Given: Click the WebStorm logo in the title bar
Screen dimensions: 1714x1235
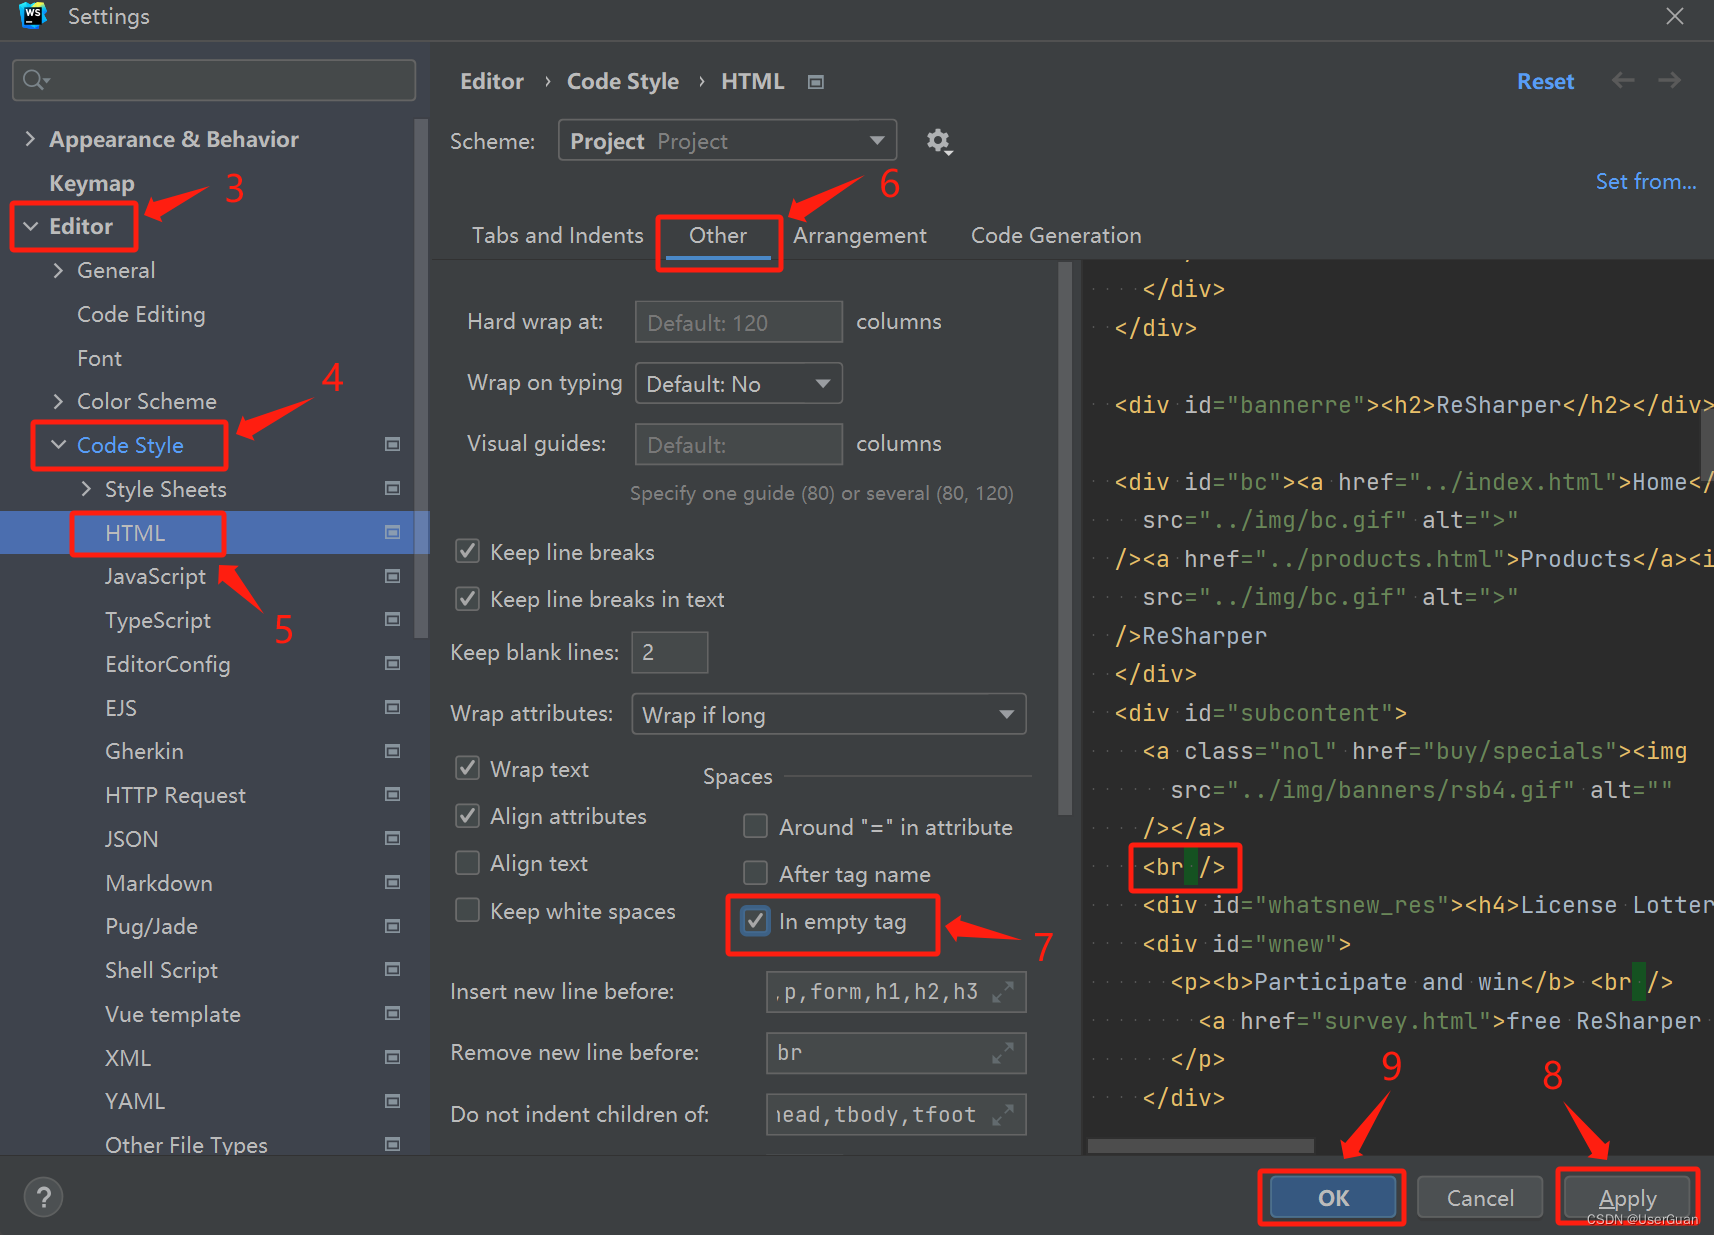Looking at the screenshot, I should click(31, 16).
